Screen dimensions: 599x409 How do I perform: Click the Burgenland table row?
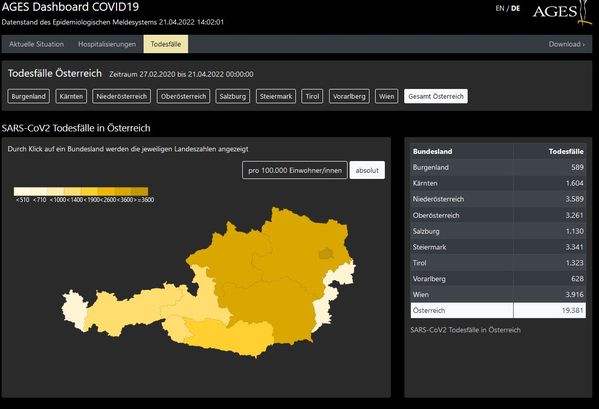point(498,167)
